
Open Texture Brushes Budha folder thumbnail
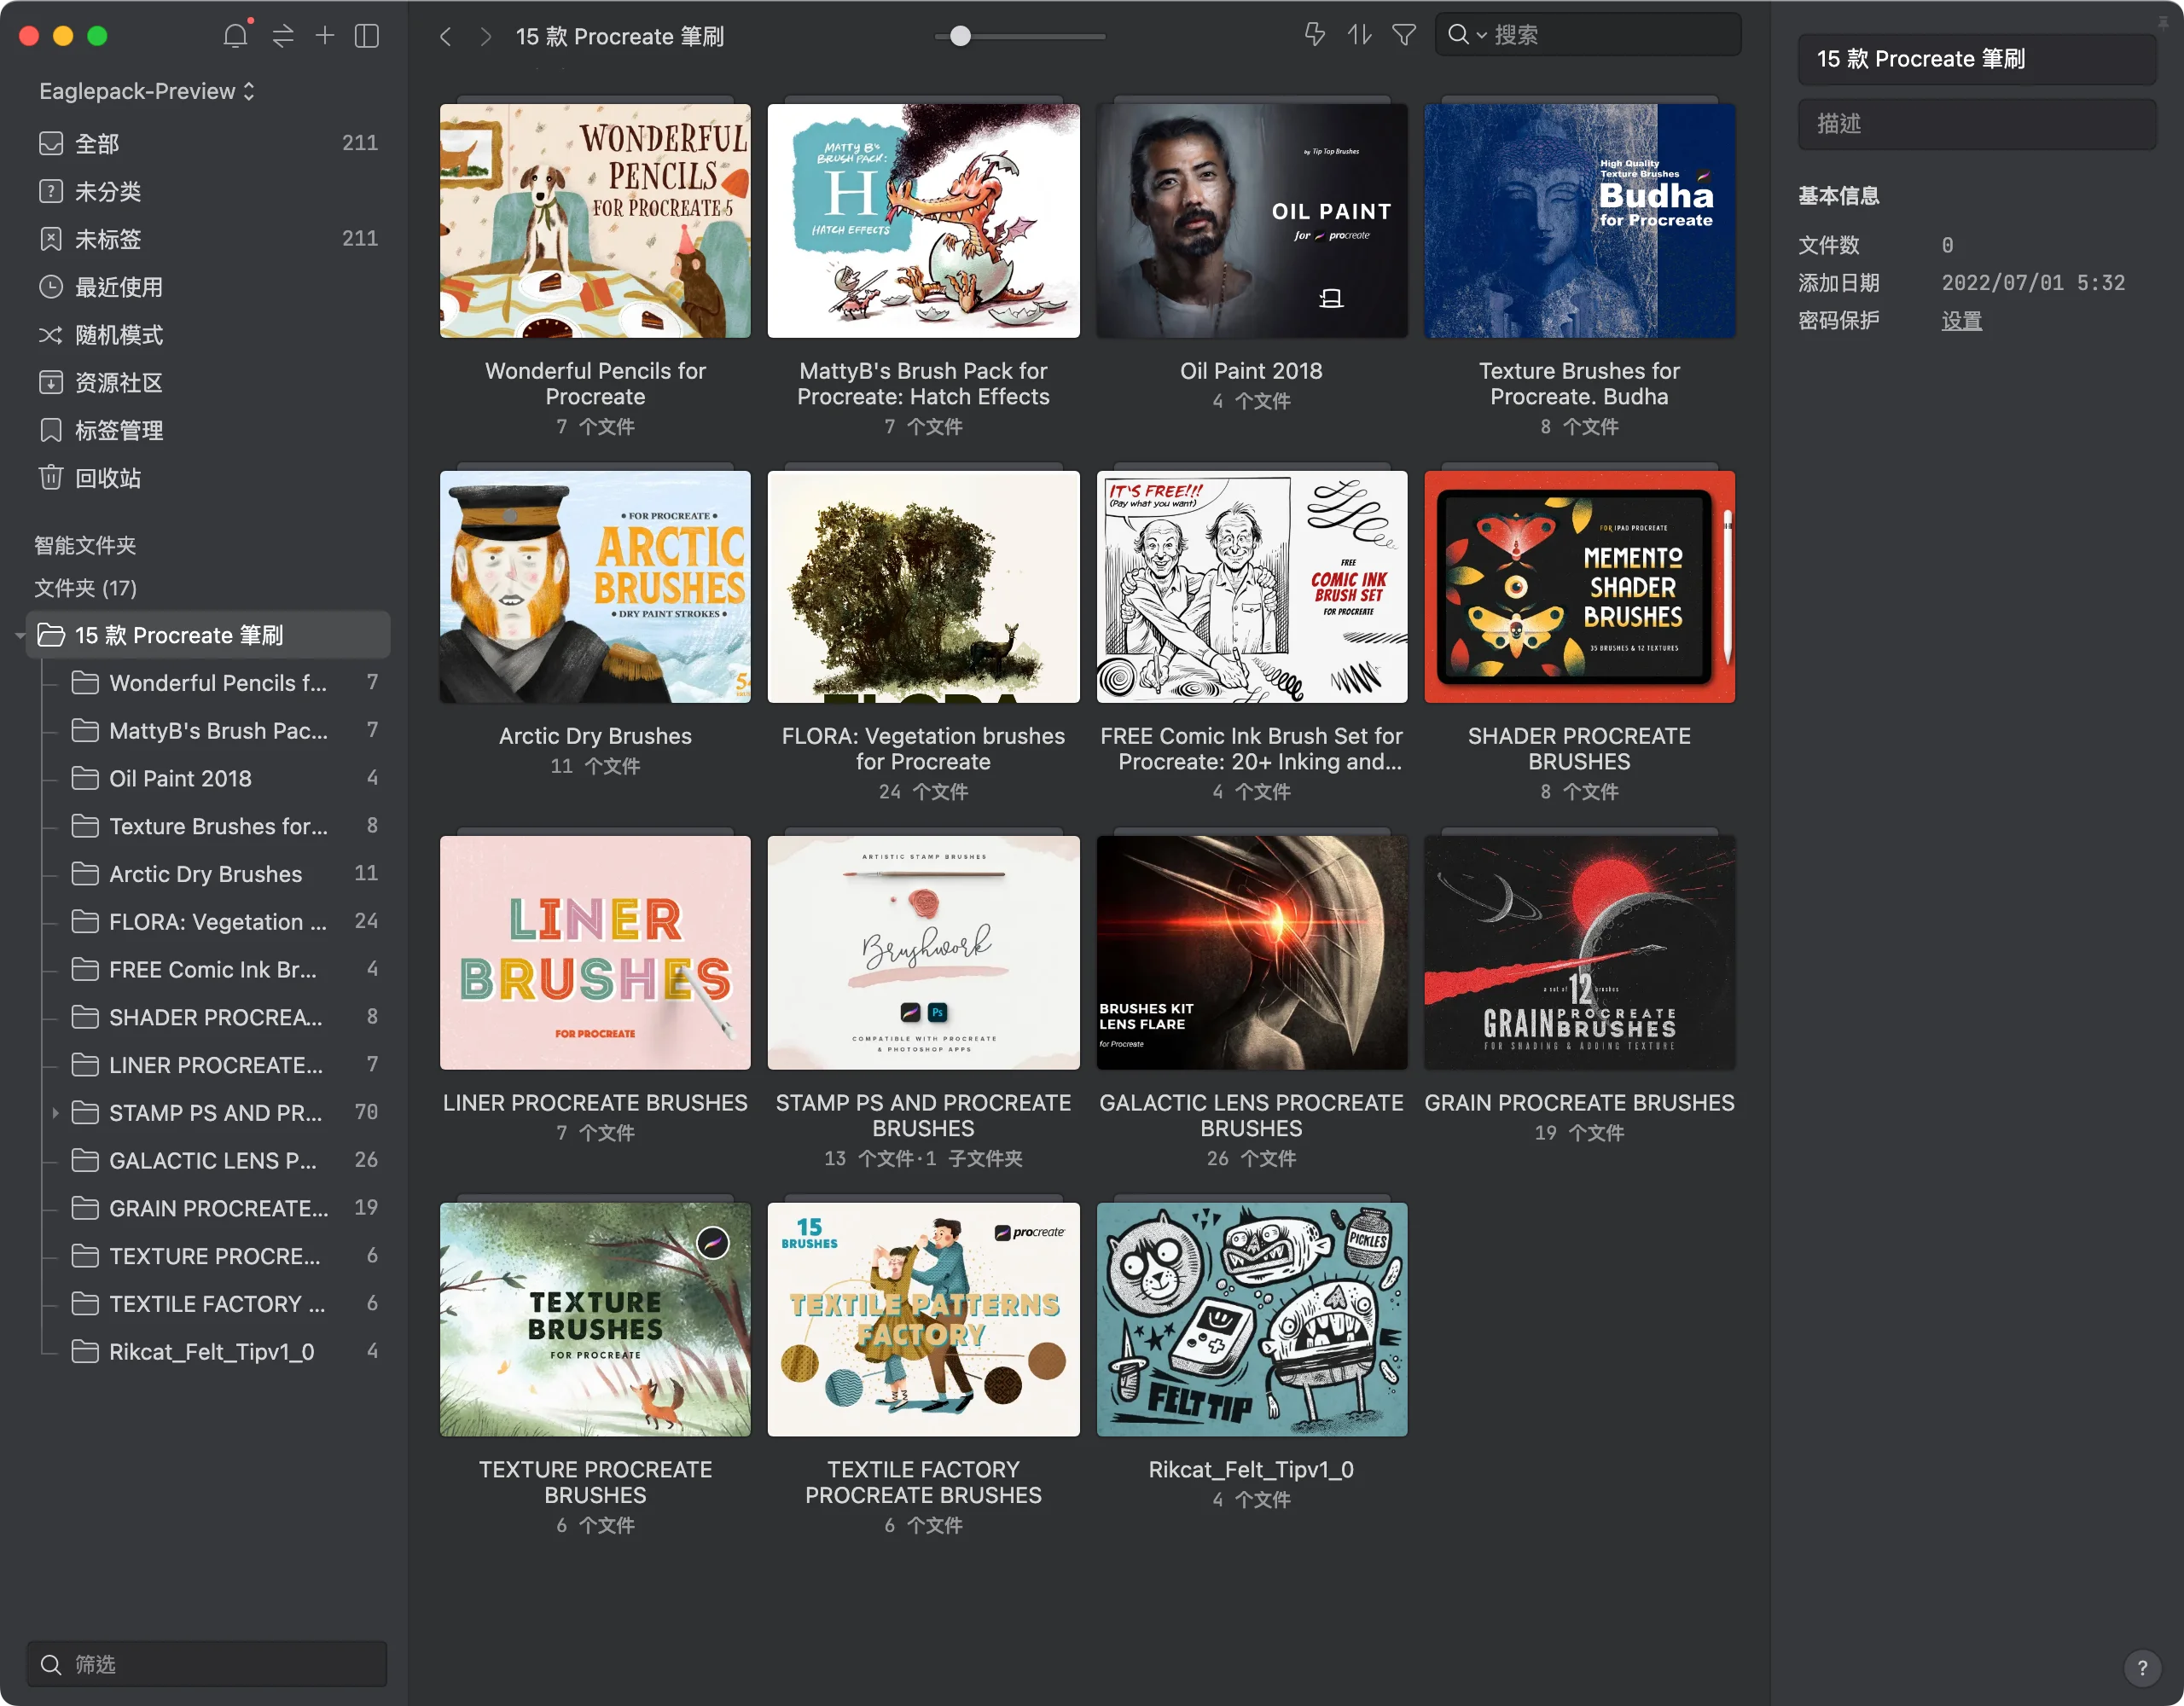(x=1579, y=221)
